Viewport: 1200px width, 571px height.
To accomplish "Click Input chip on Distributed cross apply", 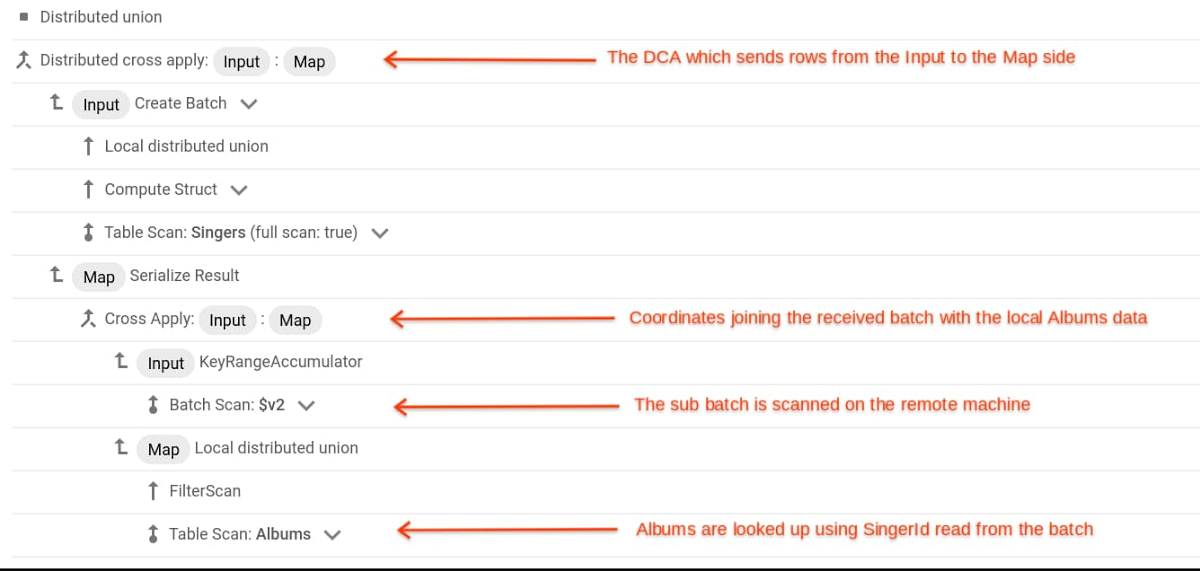I will pyautogui.click(x=241, y=61).
